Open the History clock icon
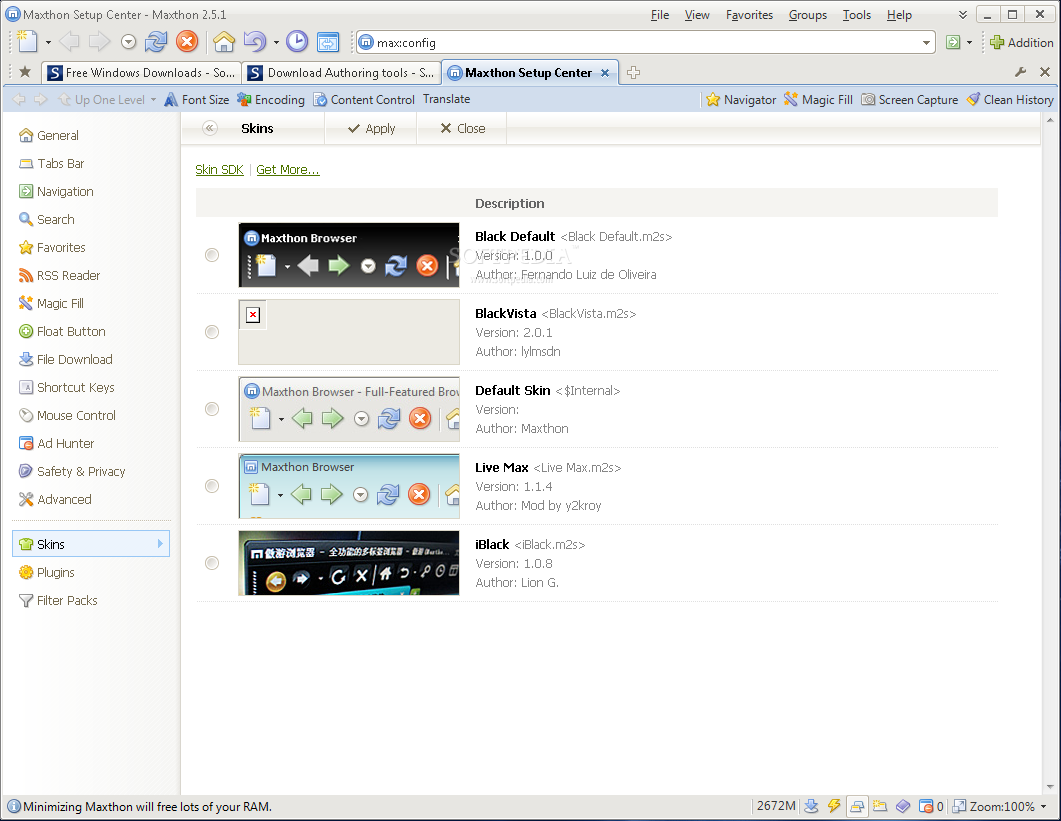1061x821 pixels. tap(297, 42)
